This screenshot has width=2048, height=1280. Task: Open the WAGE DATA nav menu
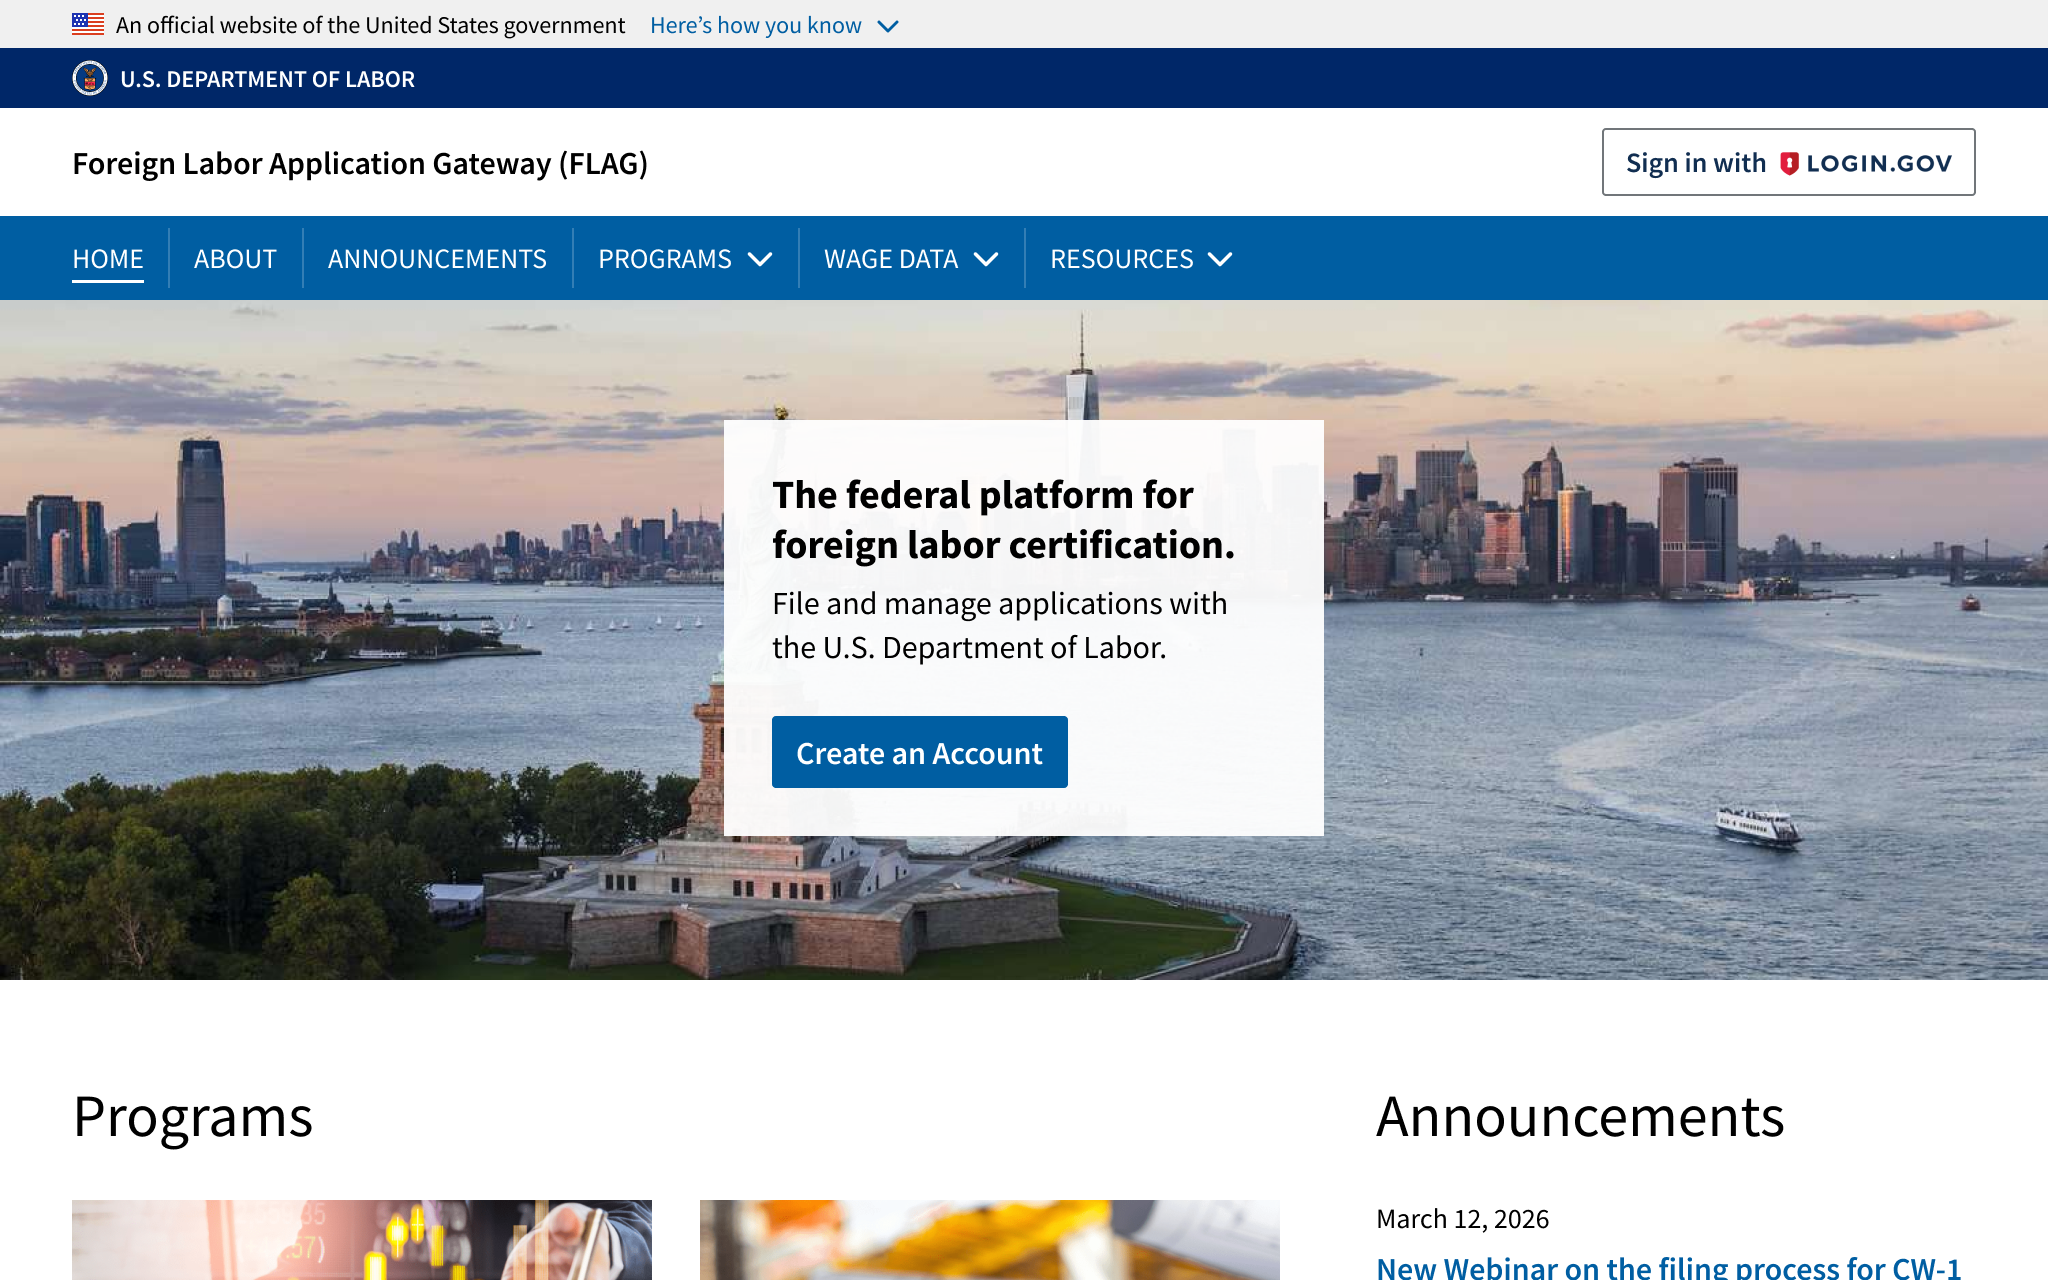[x=911, y=259]
